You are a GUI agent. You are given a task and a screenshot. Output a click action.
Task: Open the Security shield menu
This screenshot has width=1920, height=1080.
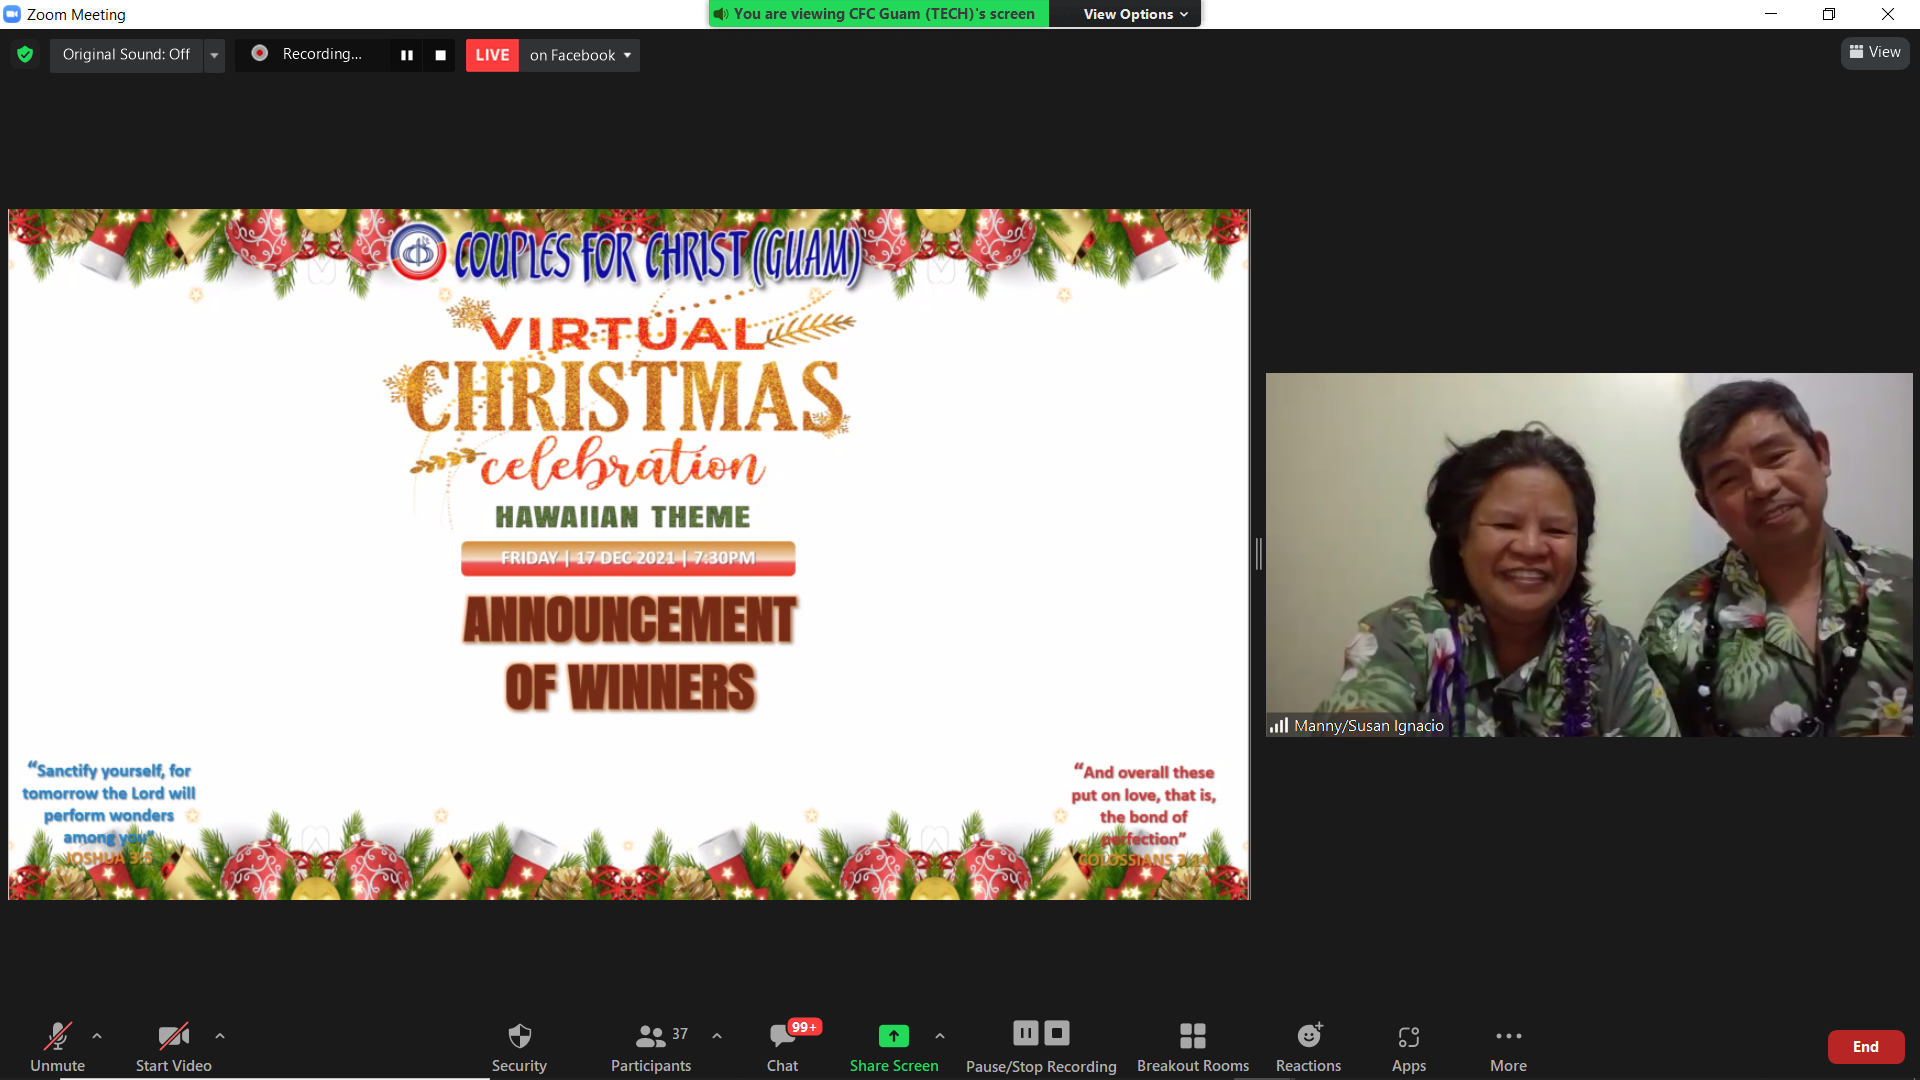519,1047
